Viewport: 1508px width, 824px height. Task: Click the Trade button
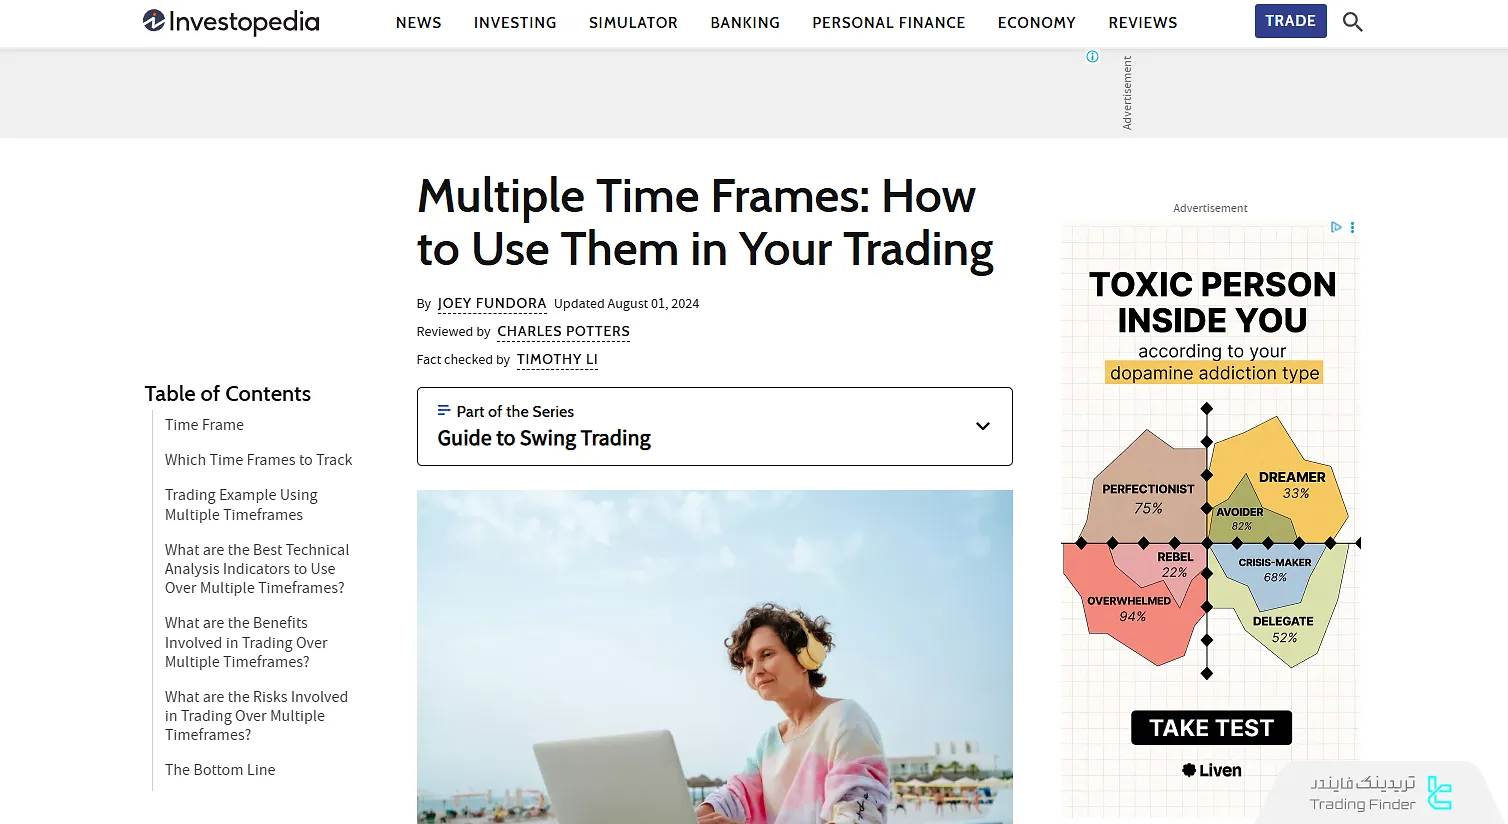pyautogui.click(x=1290, y=21)
